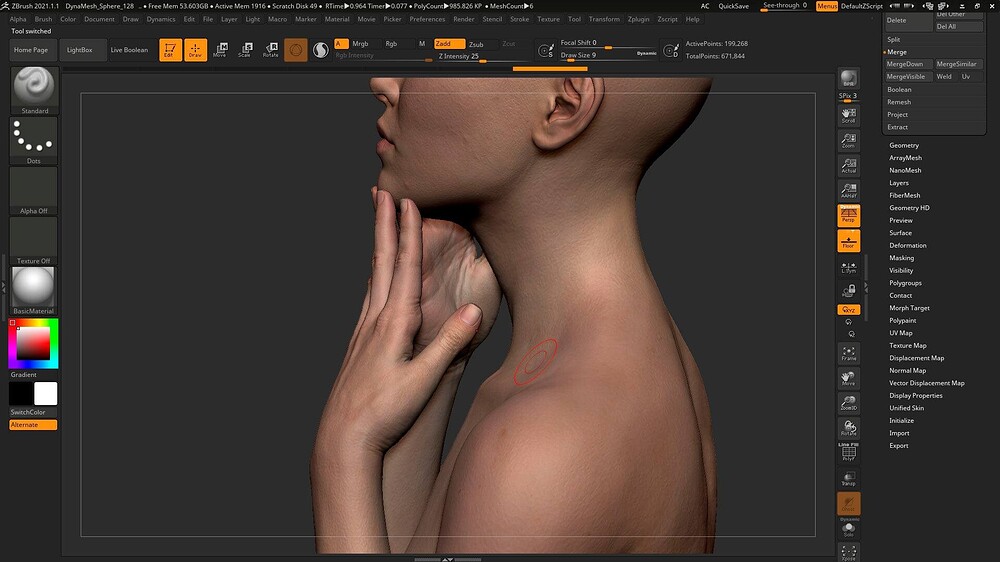Toggle Rgb paint mode
The width and height of the screenshot is (1000, 562).
pyautogui.click(x=391, y=43)
